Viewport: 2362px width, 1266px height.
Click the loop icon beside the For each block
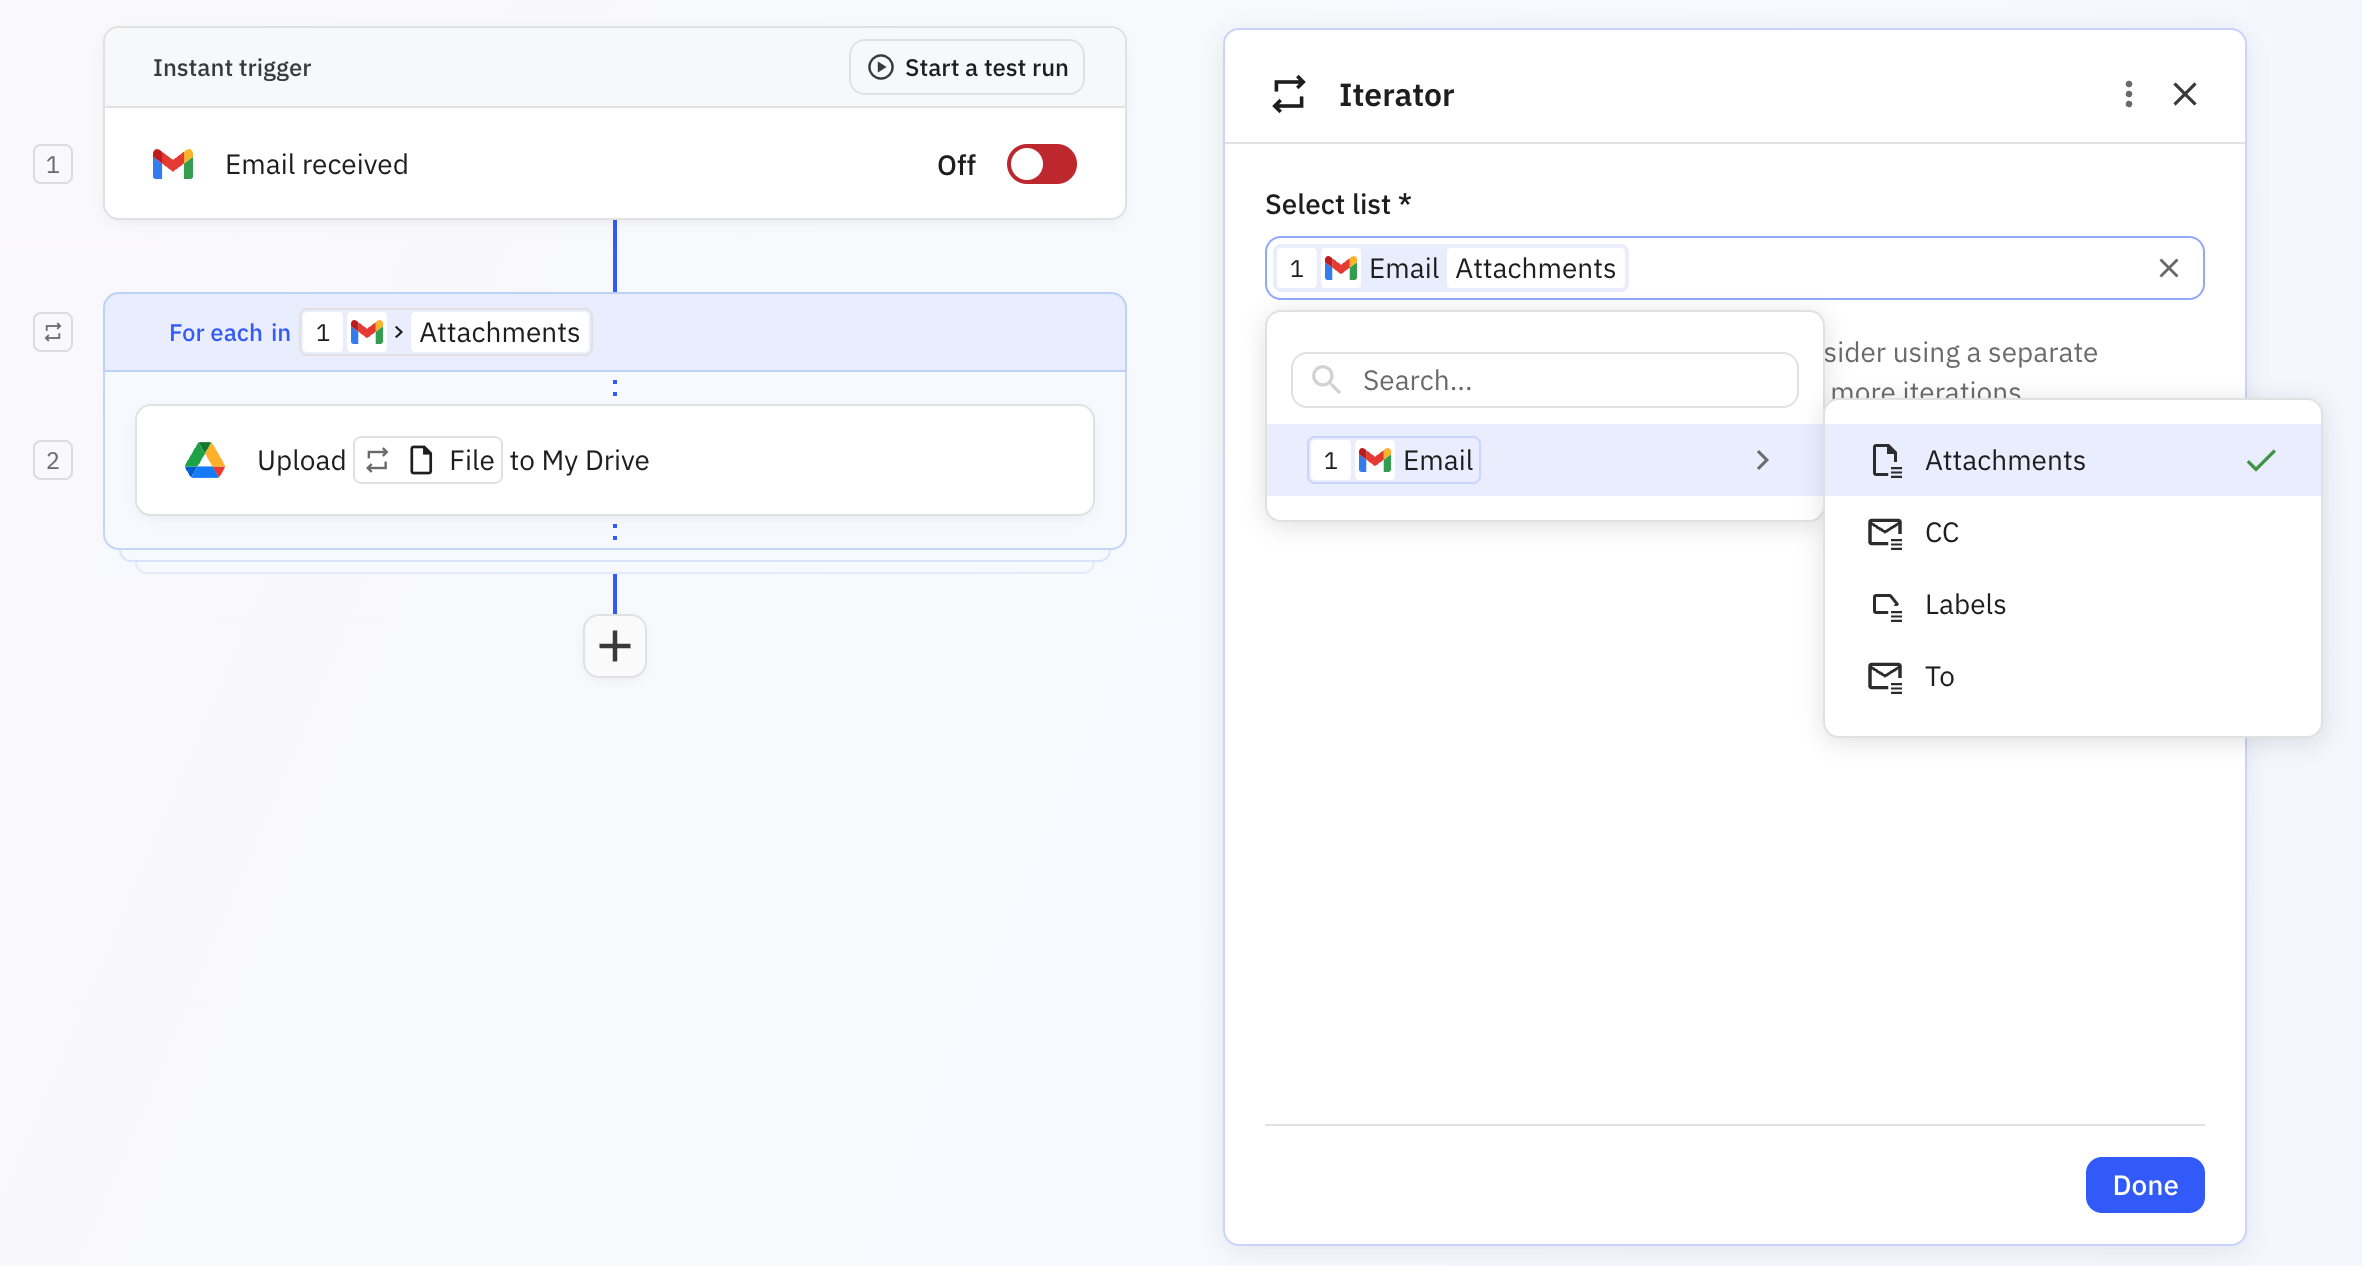tap(52, 331)
